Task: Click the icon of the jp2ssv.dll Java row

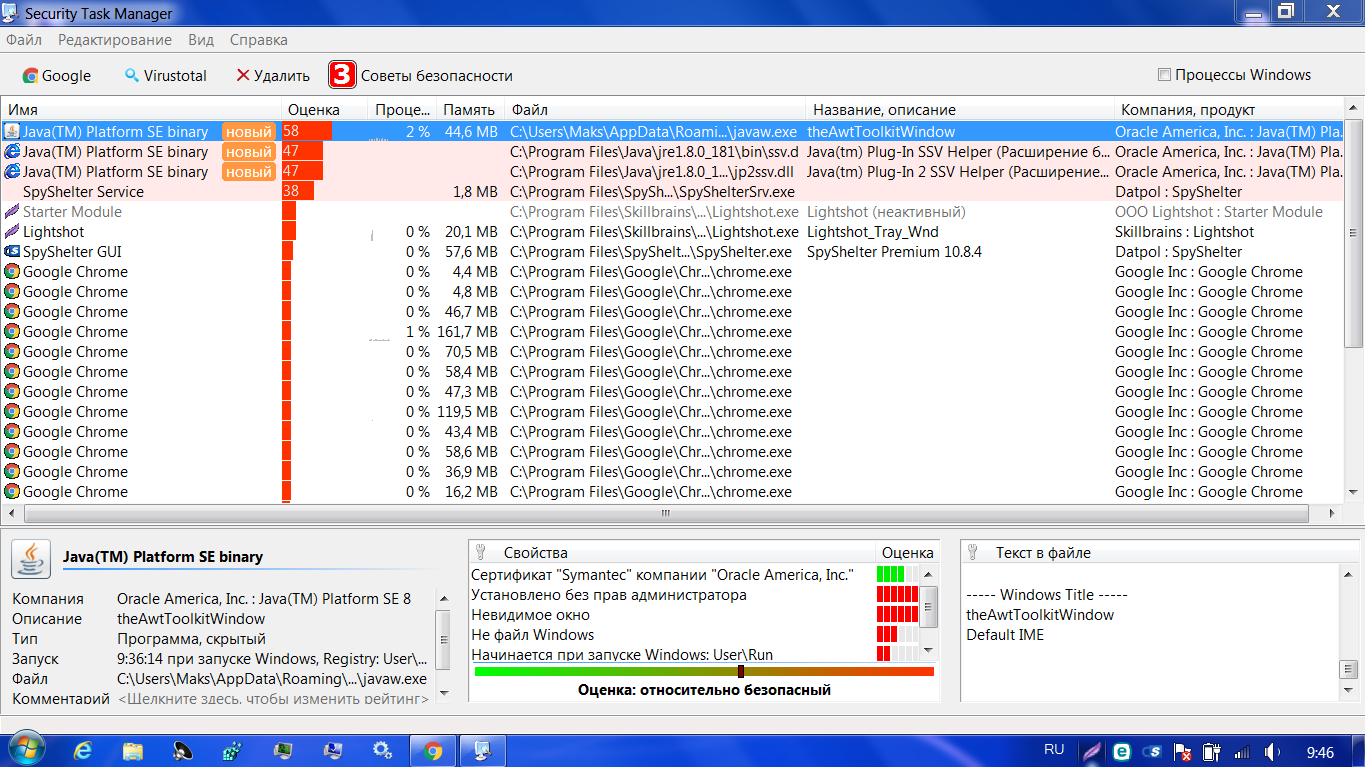Action: coord(12,172)
